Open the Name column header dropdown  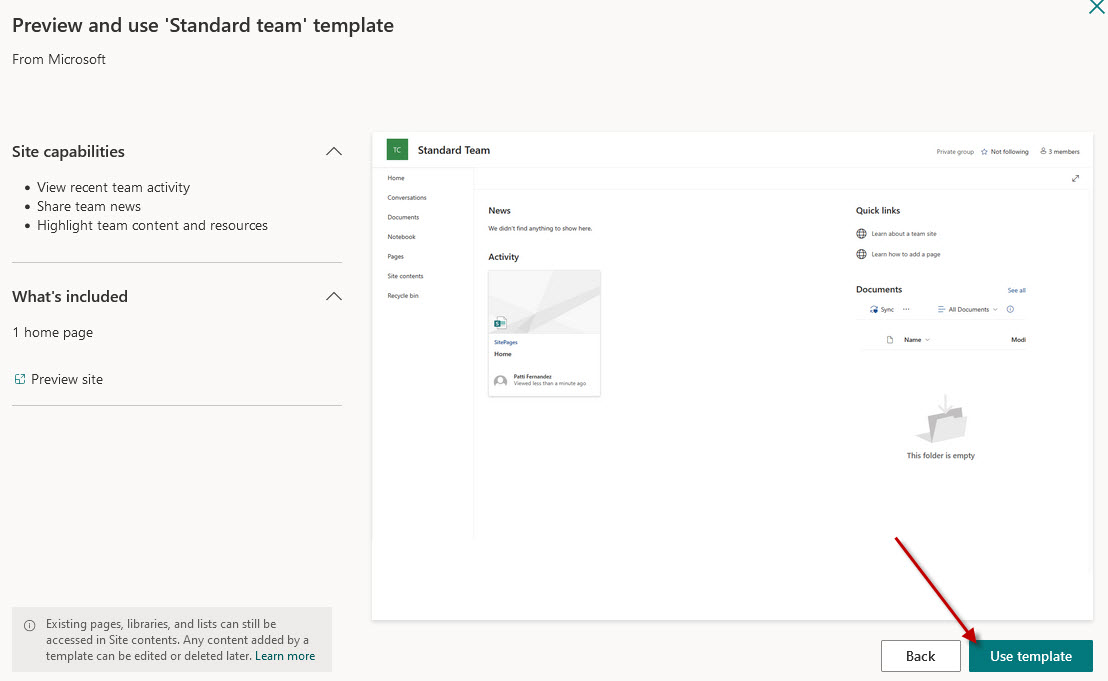click(x=917, y=340)
